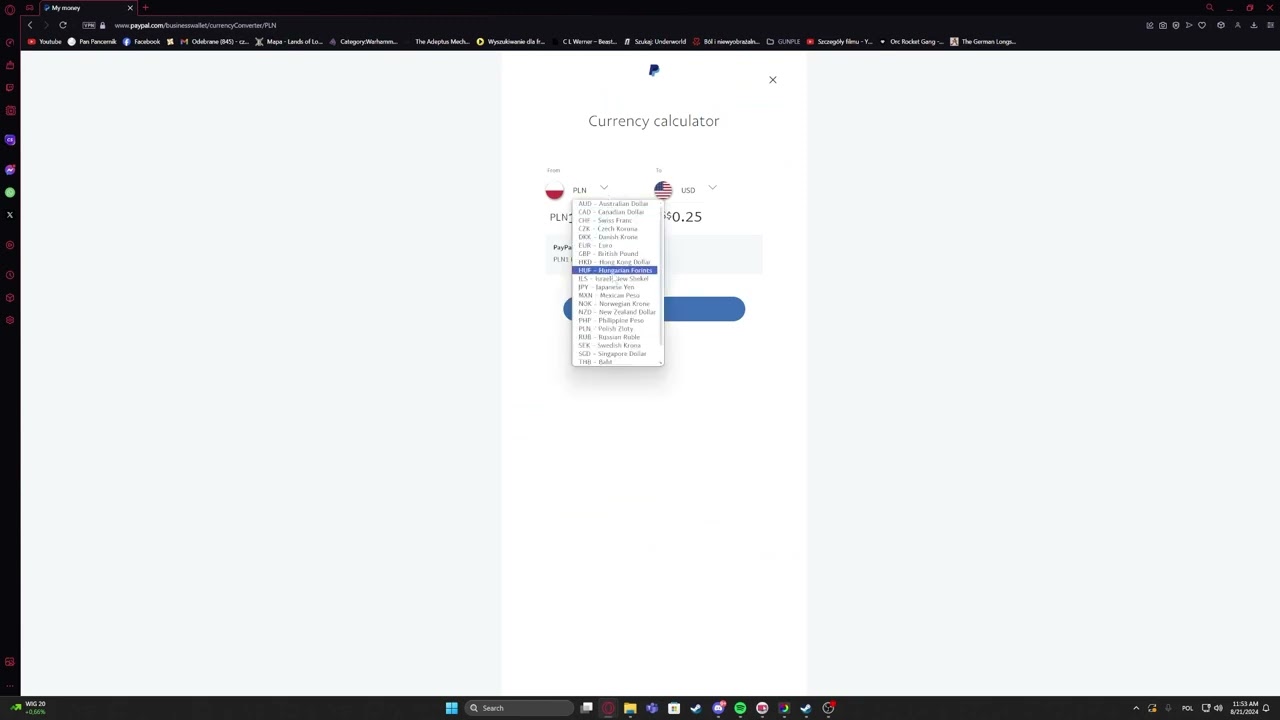1280x720 pixels.
Task: Click the WIG 20 stock widget
Action: [x=29, y=708]
